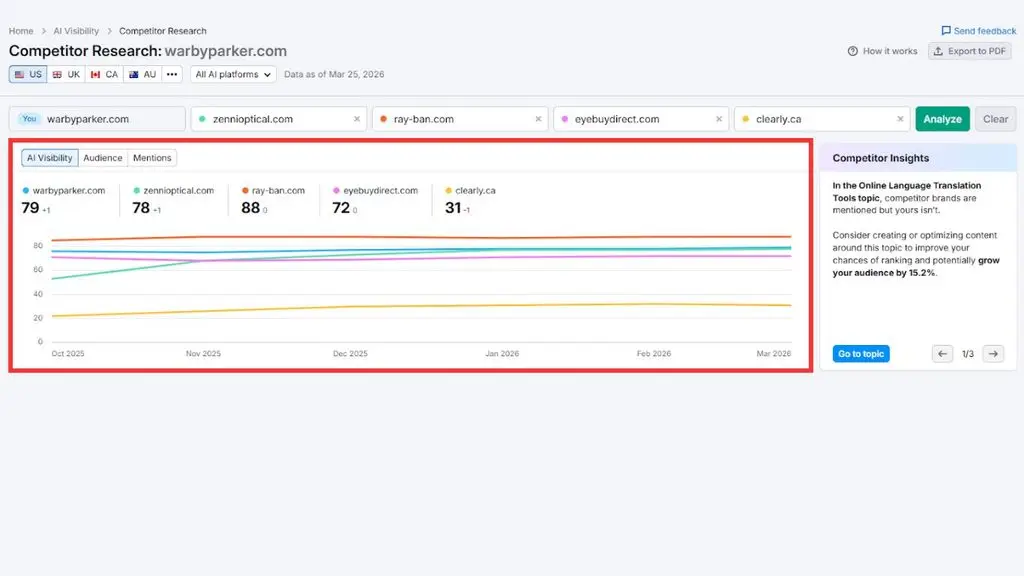This screenshot has width=1024, height=576.
Task: Open How it works help
Action: click(882, 51)
